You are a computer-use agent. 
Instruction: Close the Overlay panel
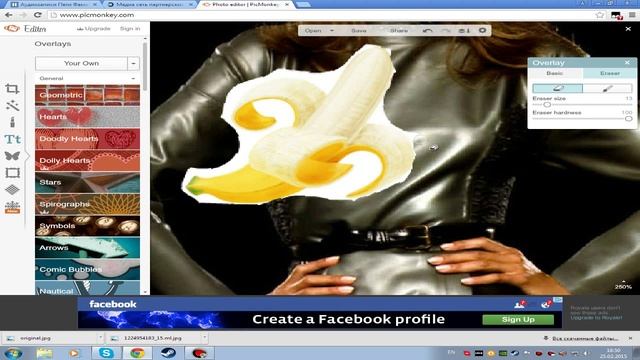tap(627, 62)
